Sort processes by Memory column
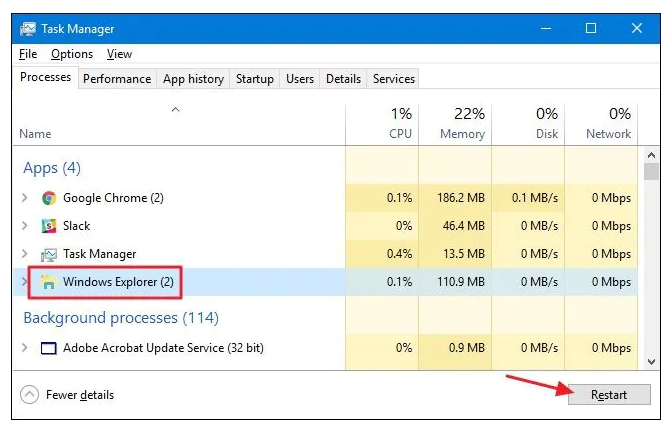The image size is (672, 431). (x=456, y=123)
